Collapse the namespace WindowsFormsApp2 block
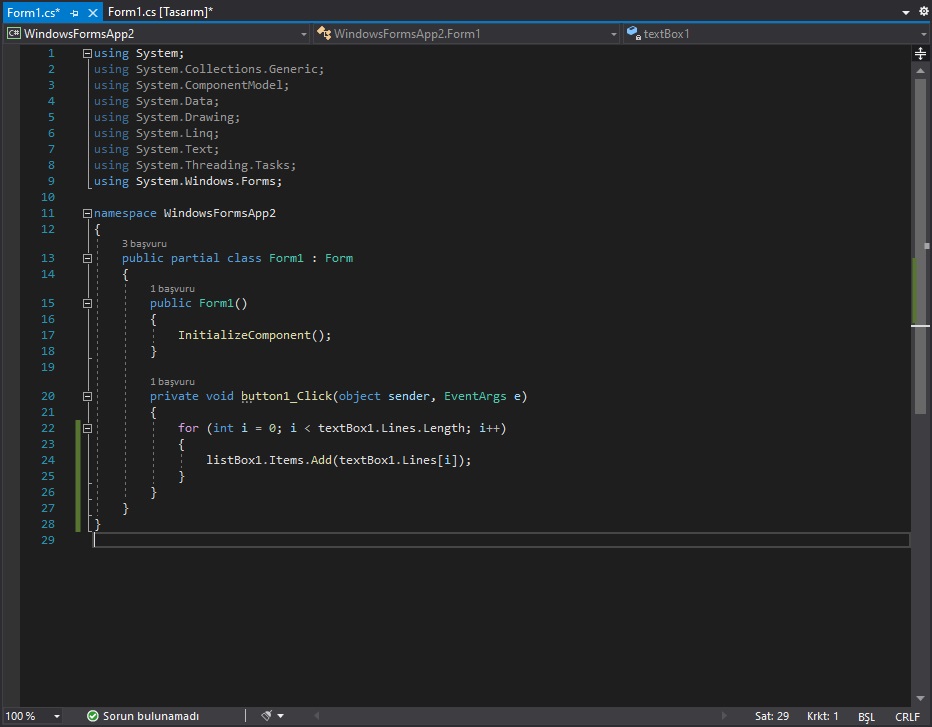This screenshot has width=932, height=727. (x=87, y=213)
